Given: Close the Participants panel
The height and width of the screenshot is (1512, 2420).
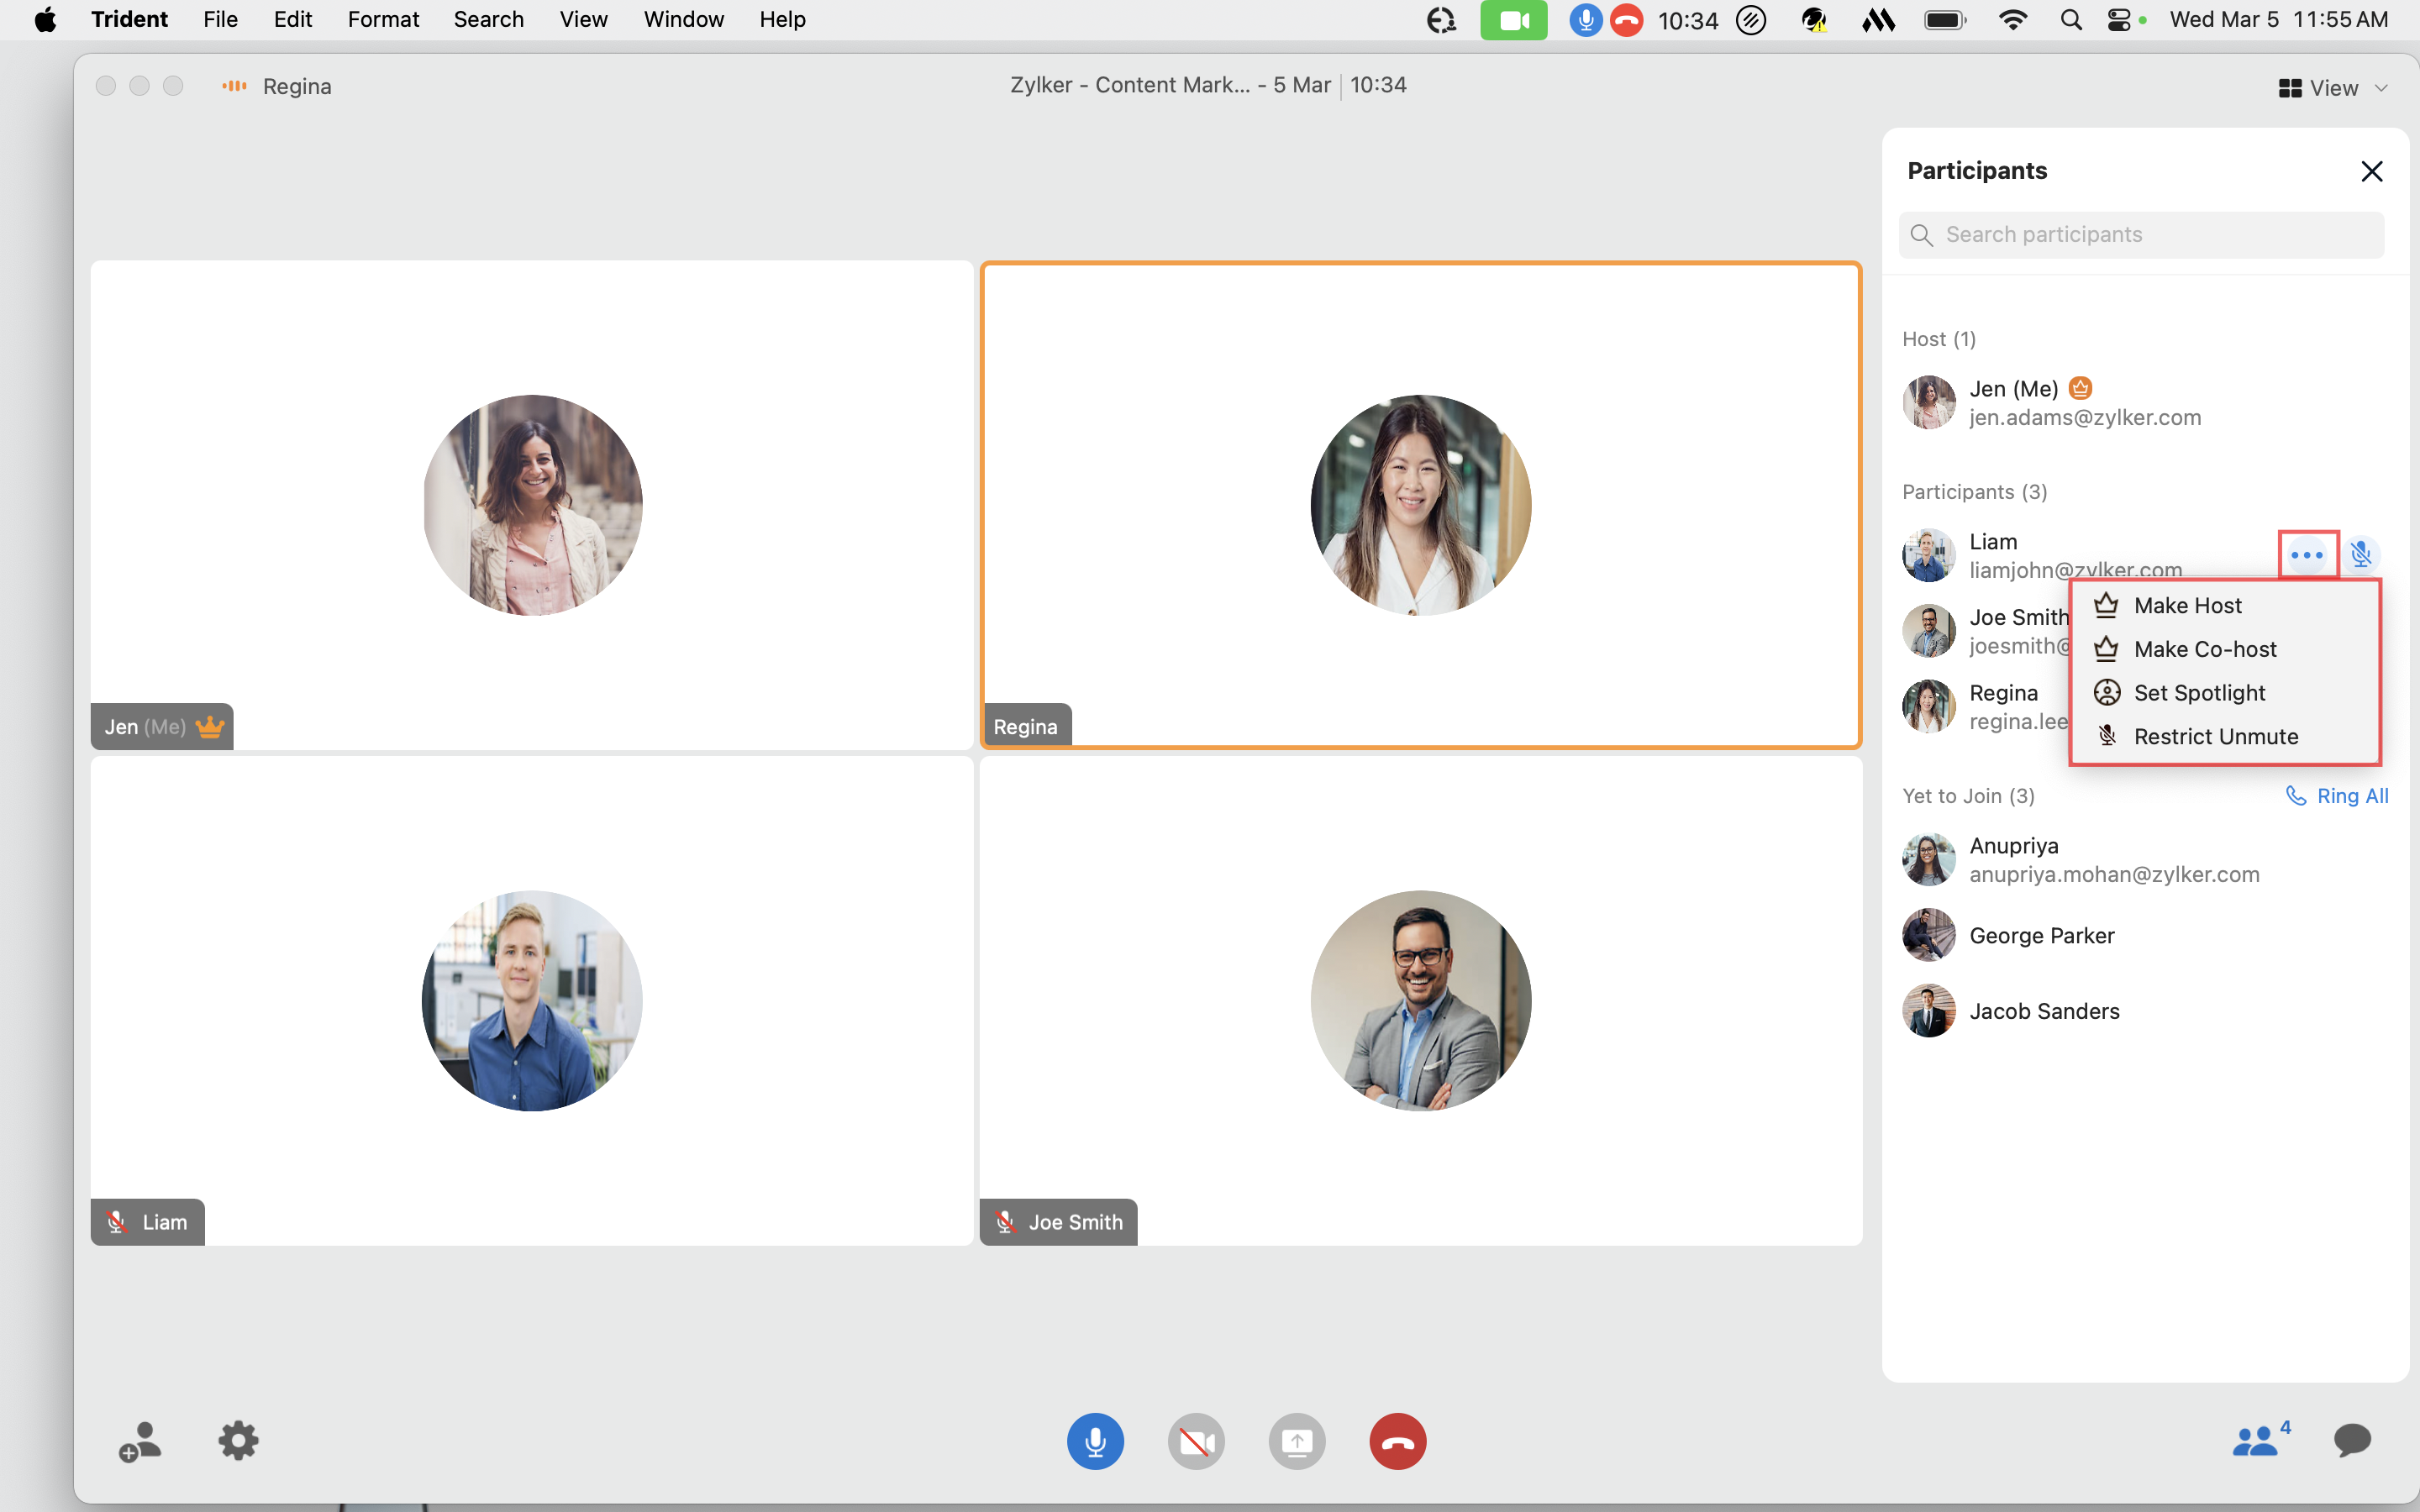Looking at the screenshot, I should [x=2371, y=171].
